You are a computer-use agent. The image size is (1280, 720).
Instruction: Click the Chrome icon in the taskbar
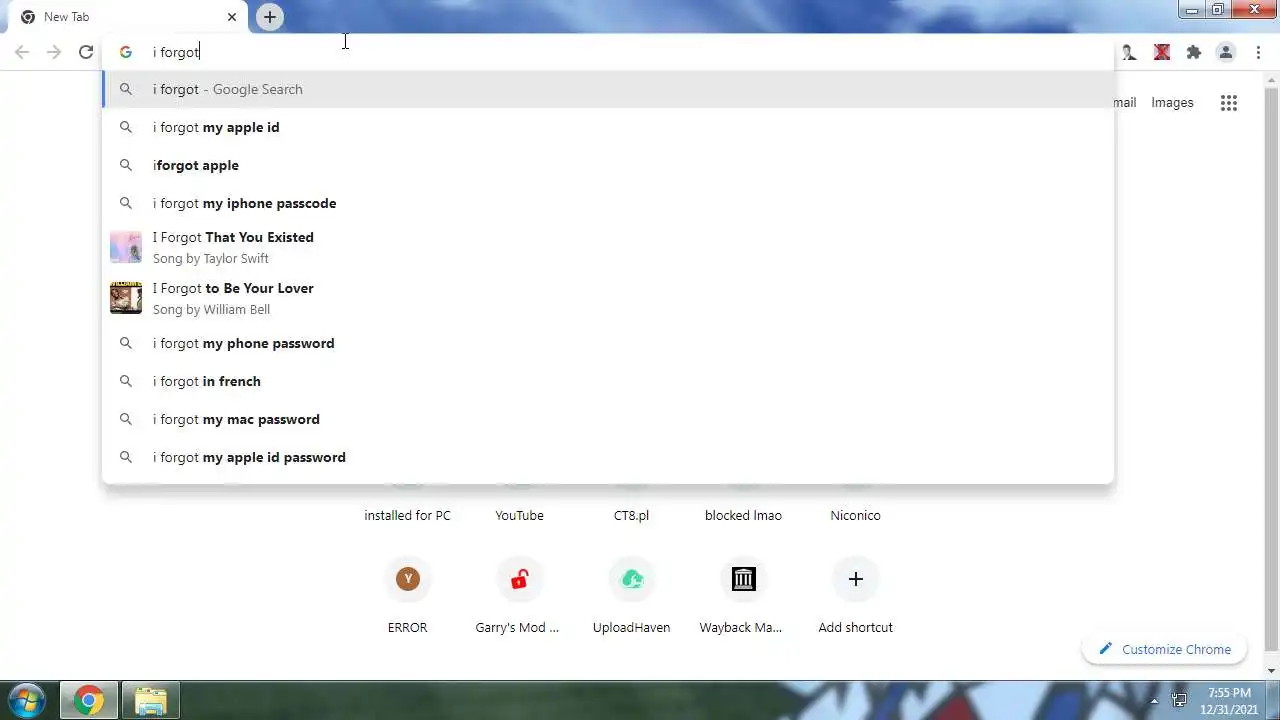pyautogui.click(x=89, y=701)
